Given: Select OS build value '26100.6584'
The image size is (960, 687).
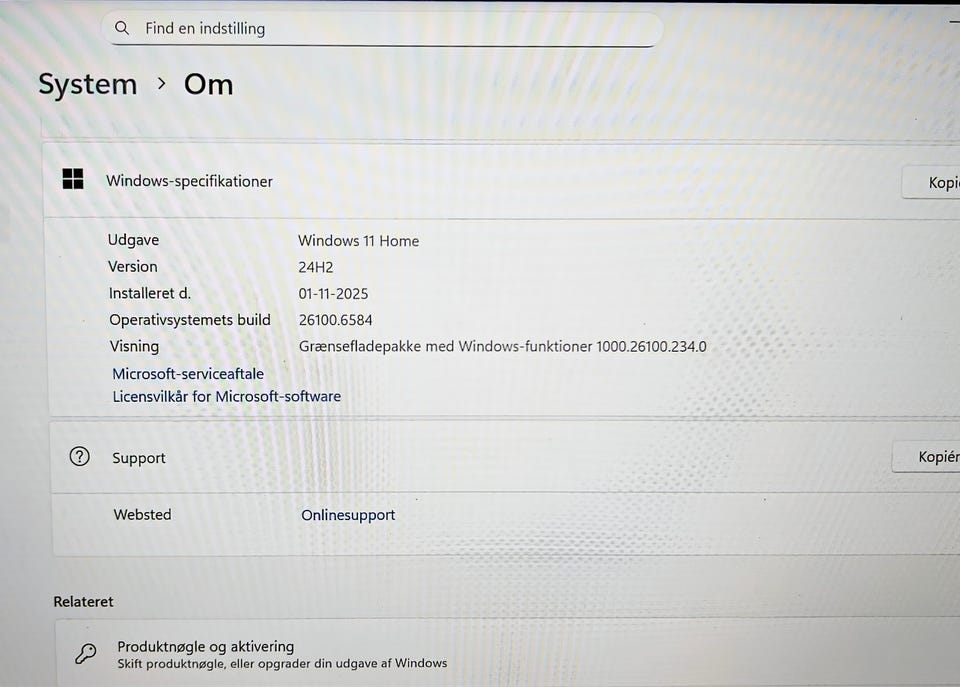Looking at the screenshot, I should [335, 320].
